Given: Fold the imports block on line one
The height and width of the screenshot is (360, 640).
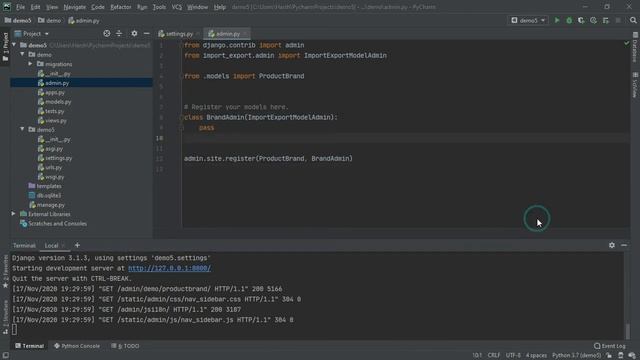Looking at the screenshot, I should 181,45.
